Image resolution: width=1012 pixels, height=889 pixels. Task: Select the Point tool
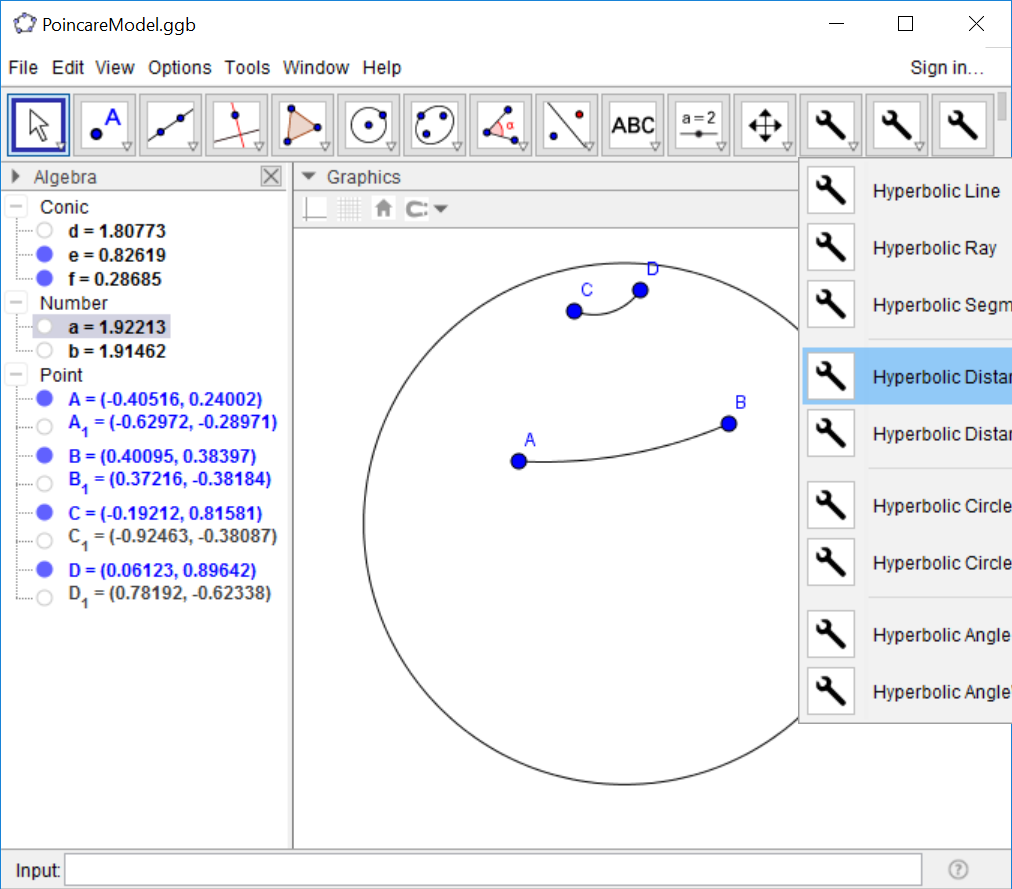point(103,123)
